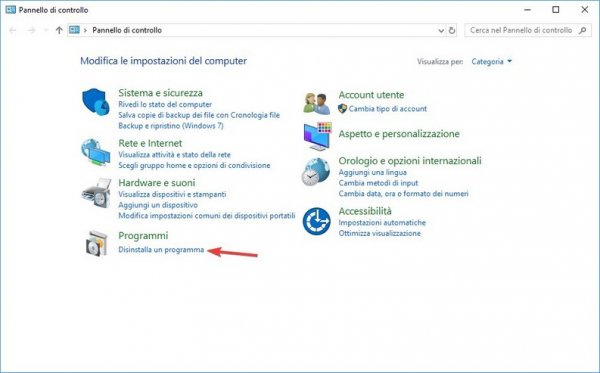Open the Categoria view dropdown
The width and height of the screenshot is (600, 373).
[491, 62]
